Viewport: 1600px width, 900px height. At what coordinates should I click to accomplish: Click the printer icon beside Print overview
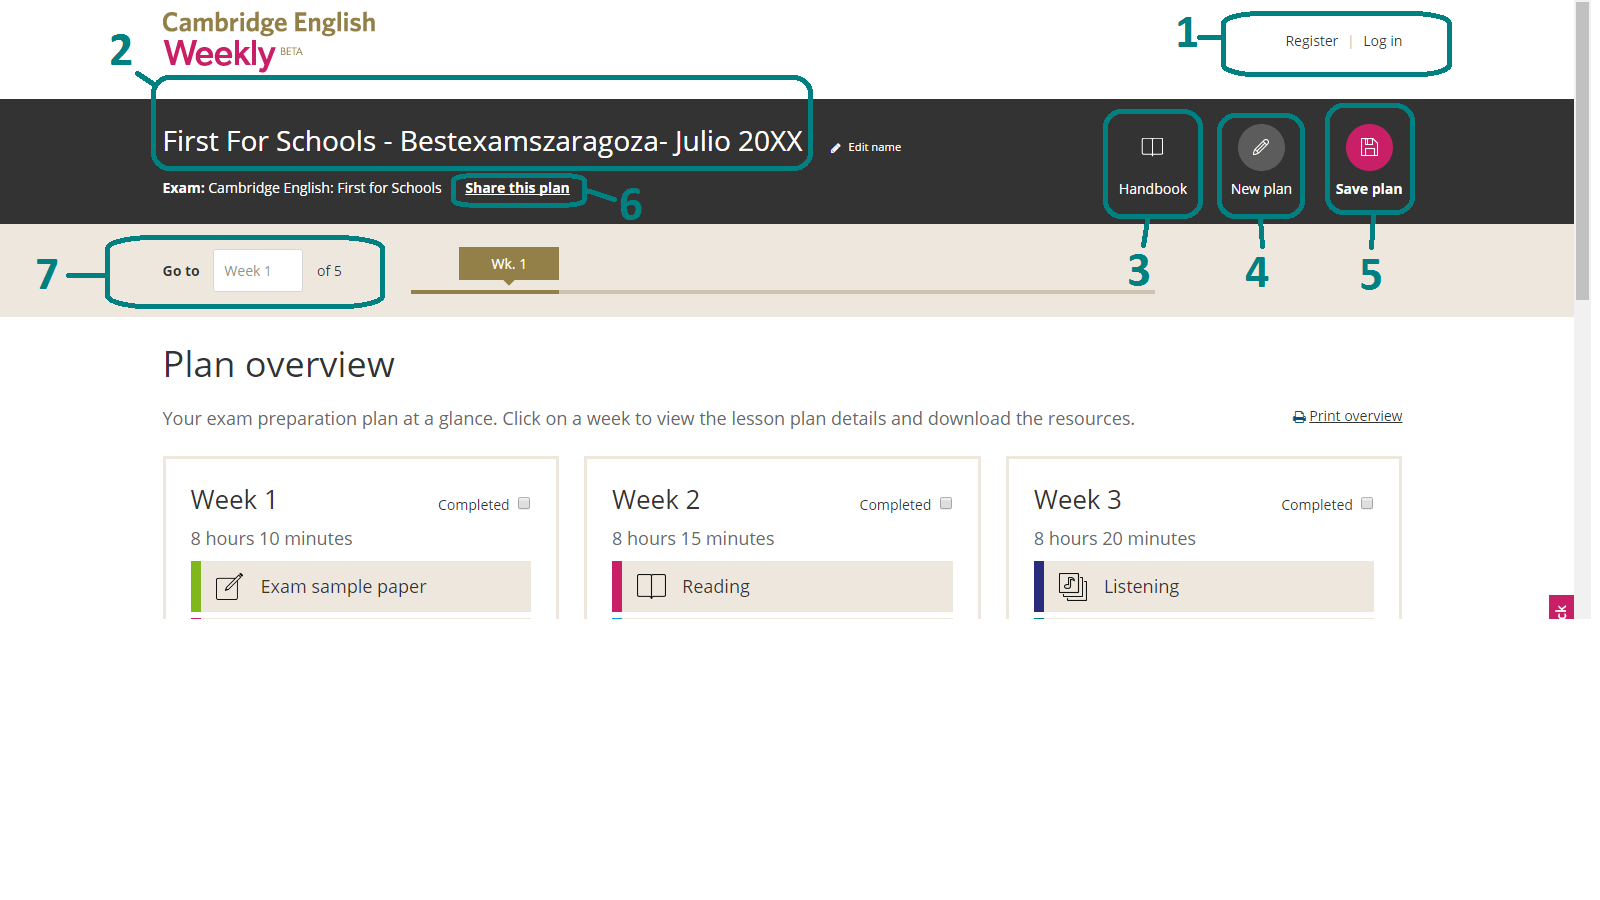(1299, 417)
